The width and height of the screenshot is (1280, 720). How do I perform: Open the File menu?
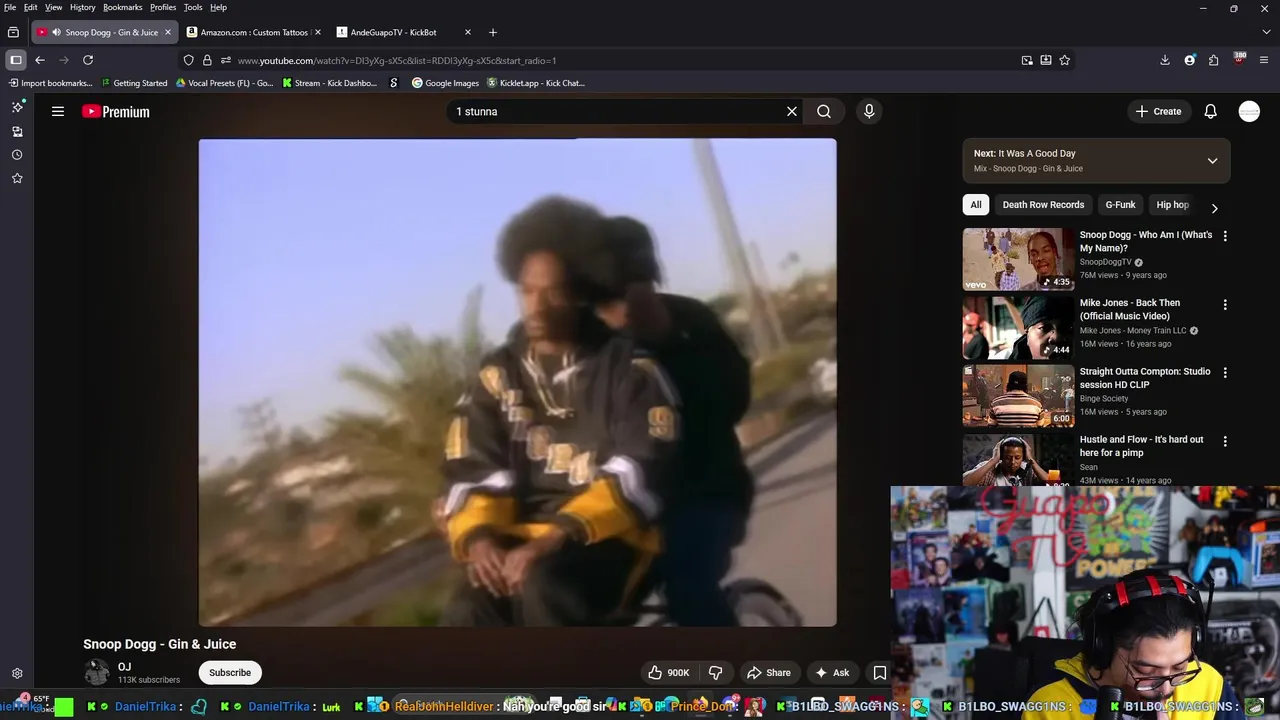(10, 7)
